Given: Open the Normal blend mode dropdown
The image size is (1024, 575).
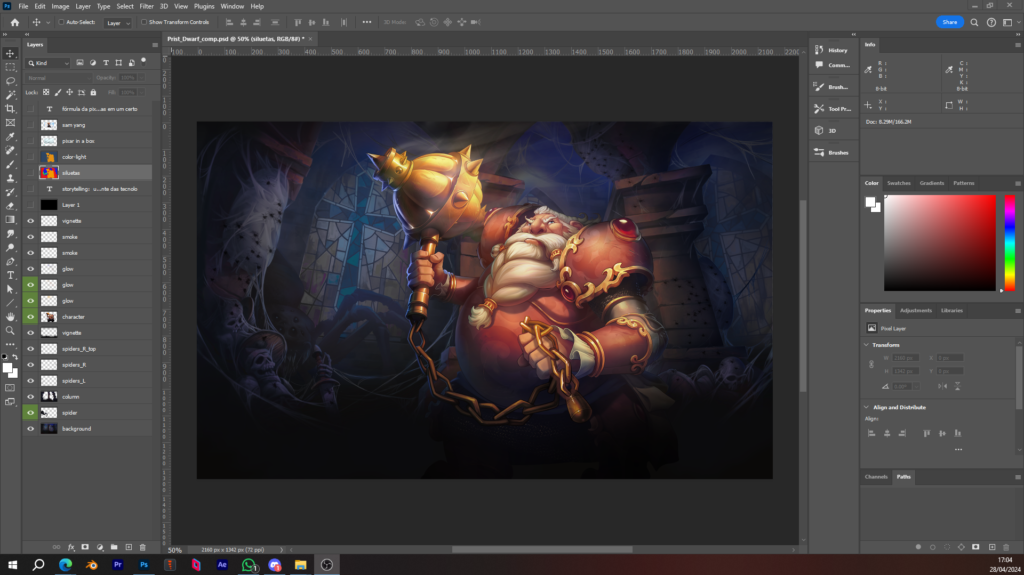Looking at the screenshot, I should coord(58,78).
